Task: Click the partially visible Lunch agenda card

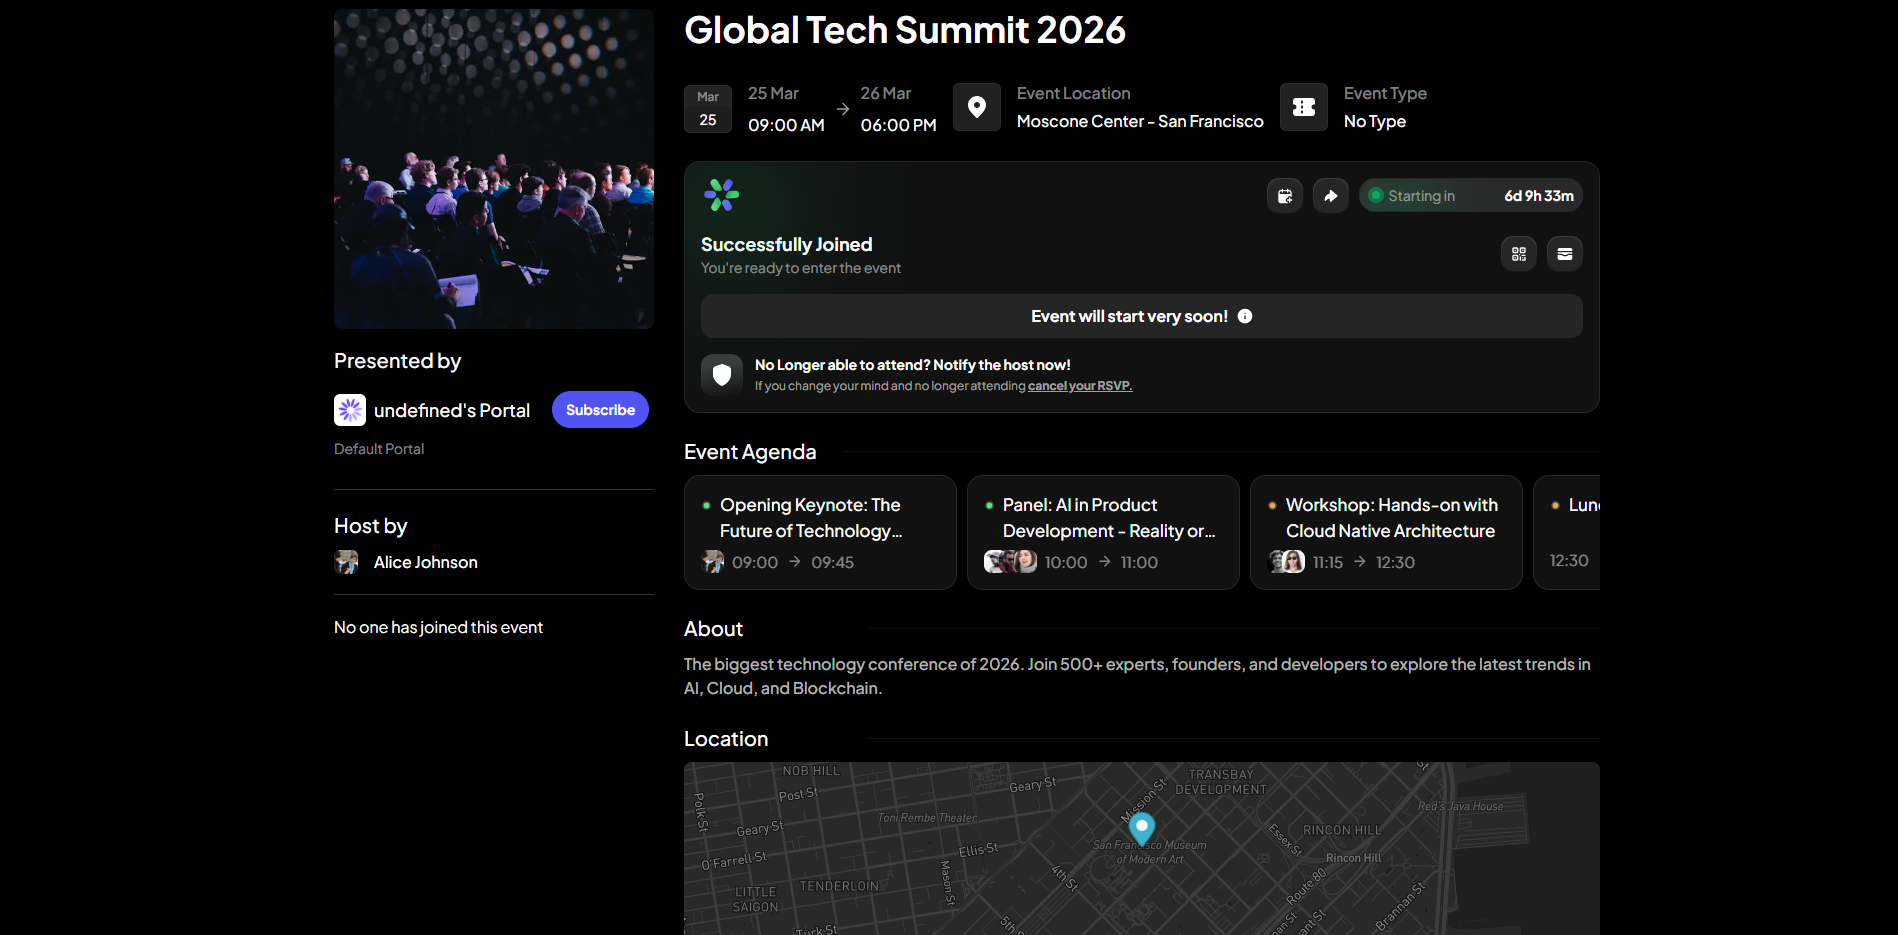Action: coord(1568,532)
